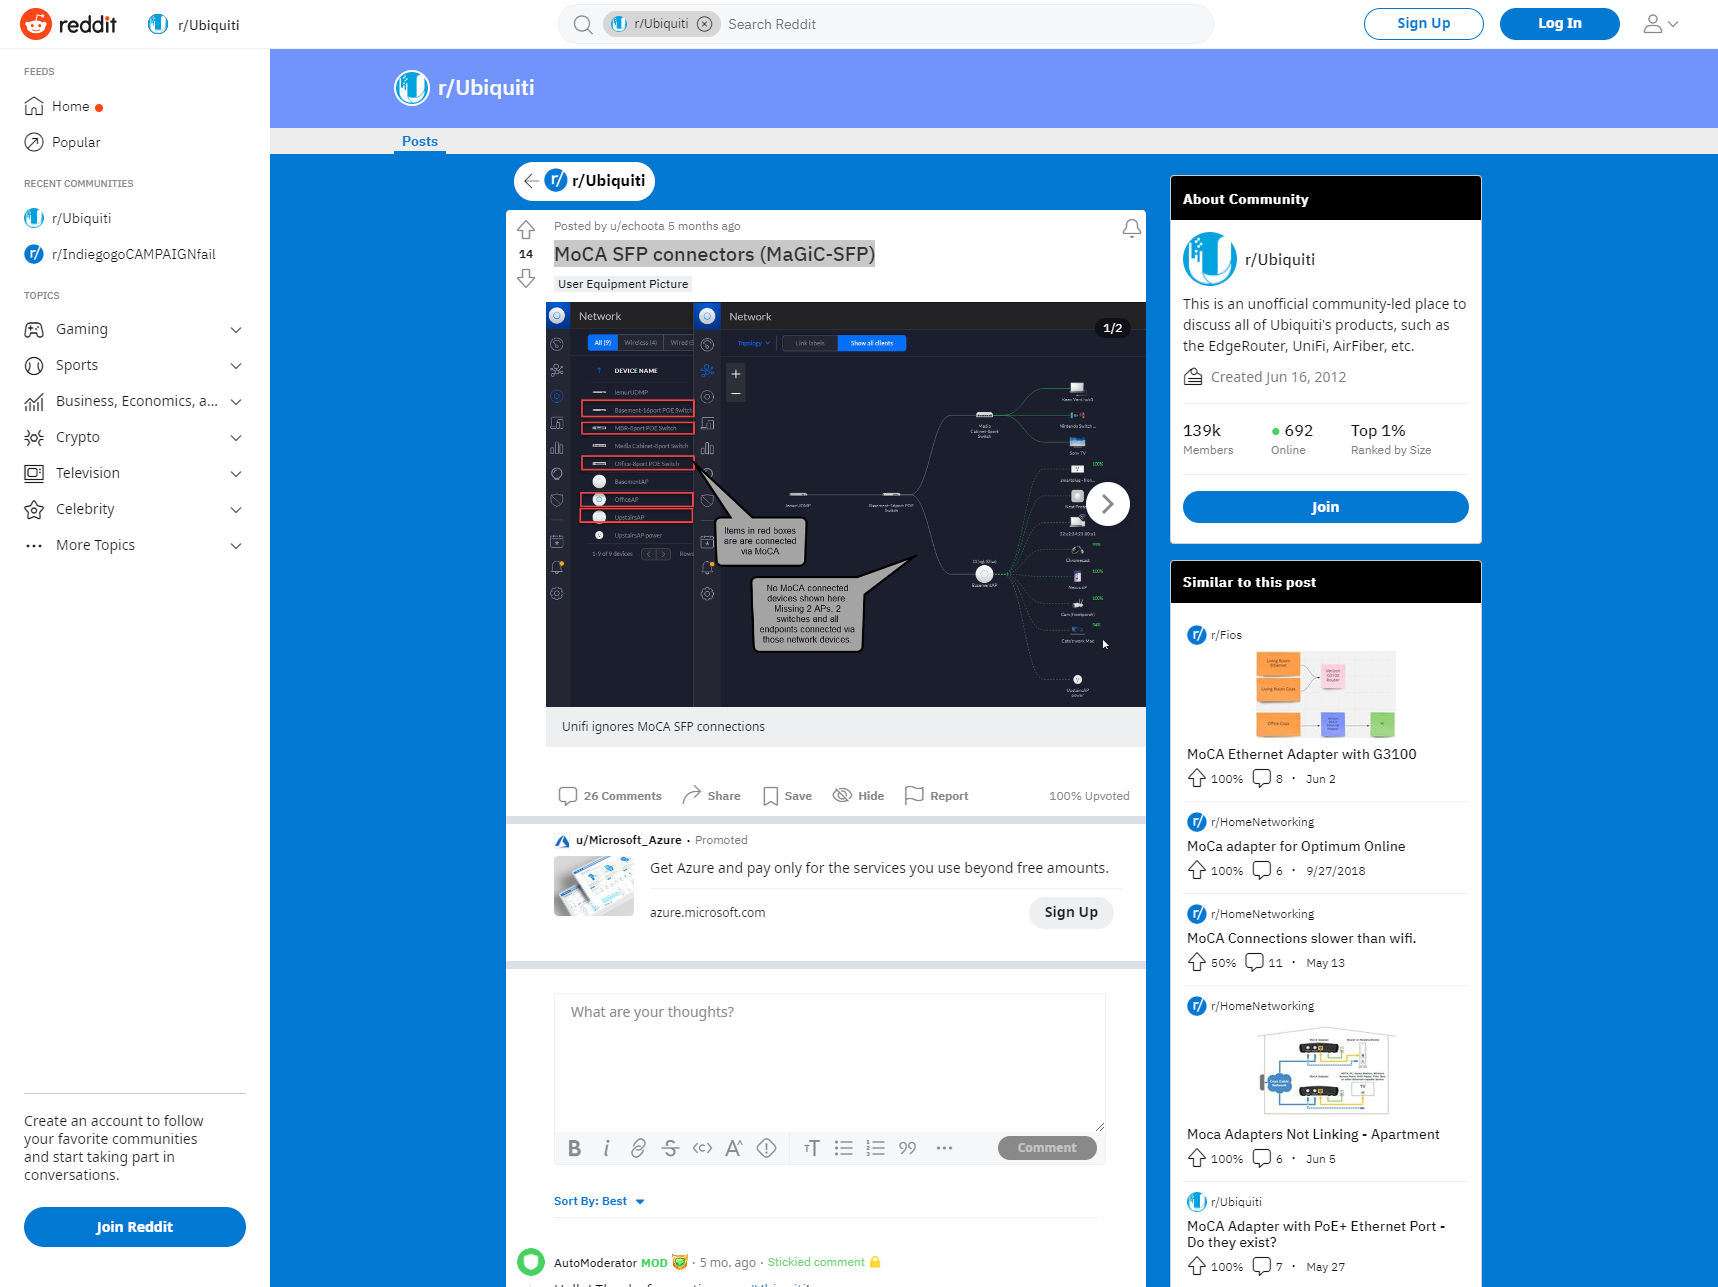Open the Posts tab
The image size is (1718, 1287).
420,141
